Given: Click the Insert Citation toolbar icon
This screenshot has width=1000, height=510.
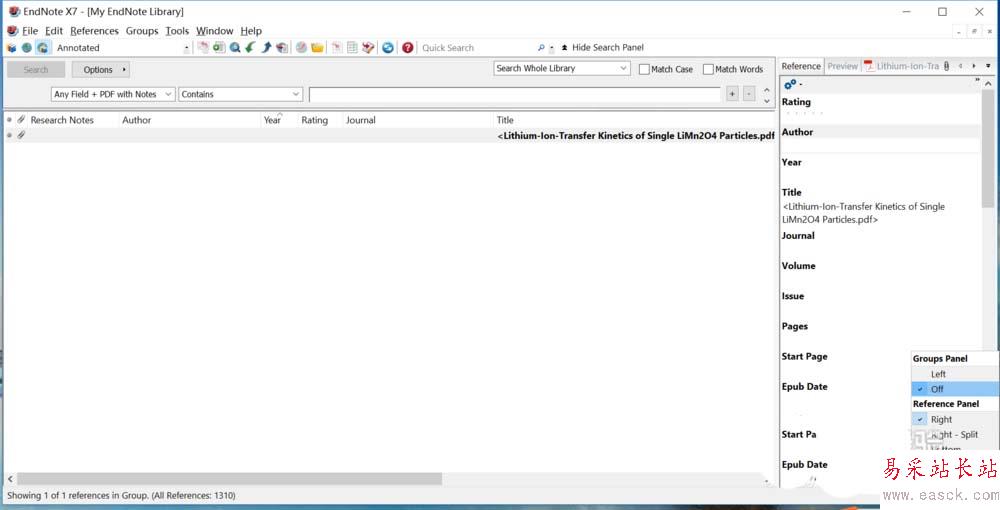Looking at the screenshot, I should 337,48.
